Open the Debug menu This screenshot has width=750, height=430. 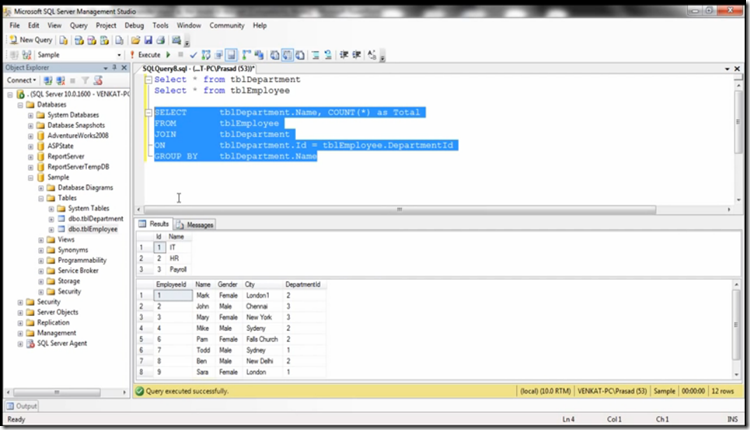(x=134, y=25)
